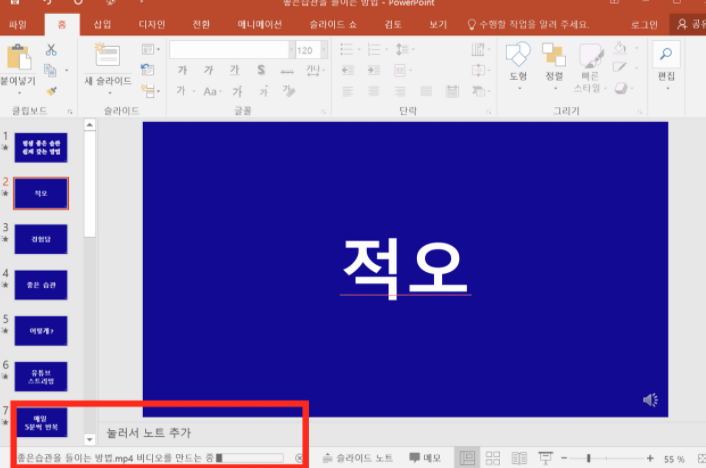The height and width of the screenshot is (468, 706).
Task: Open the Shapes (도형) gallery
Action: 518,65
